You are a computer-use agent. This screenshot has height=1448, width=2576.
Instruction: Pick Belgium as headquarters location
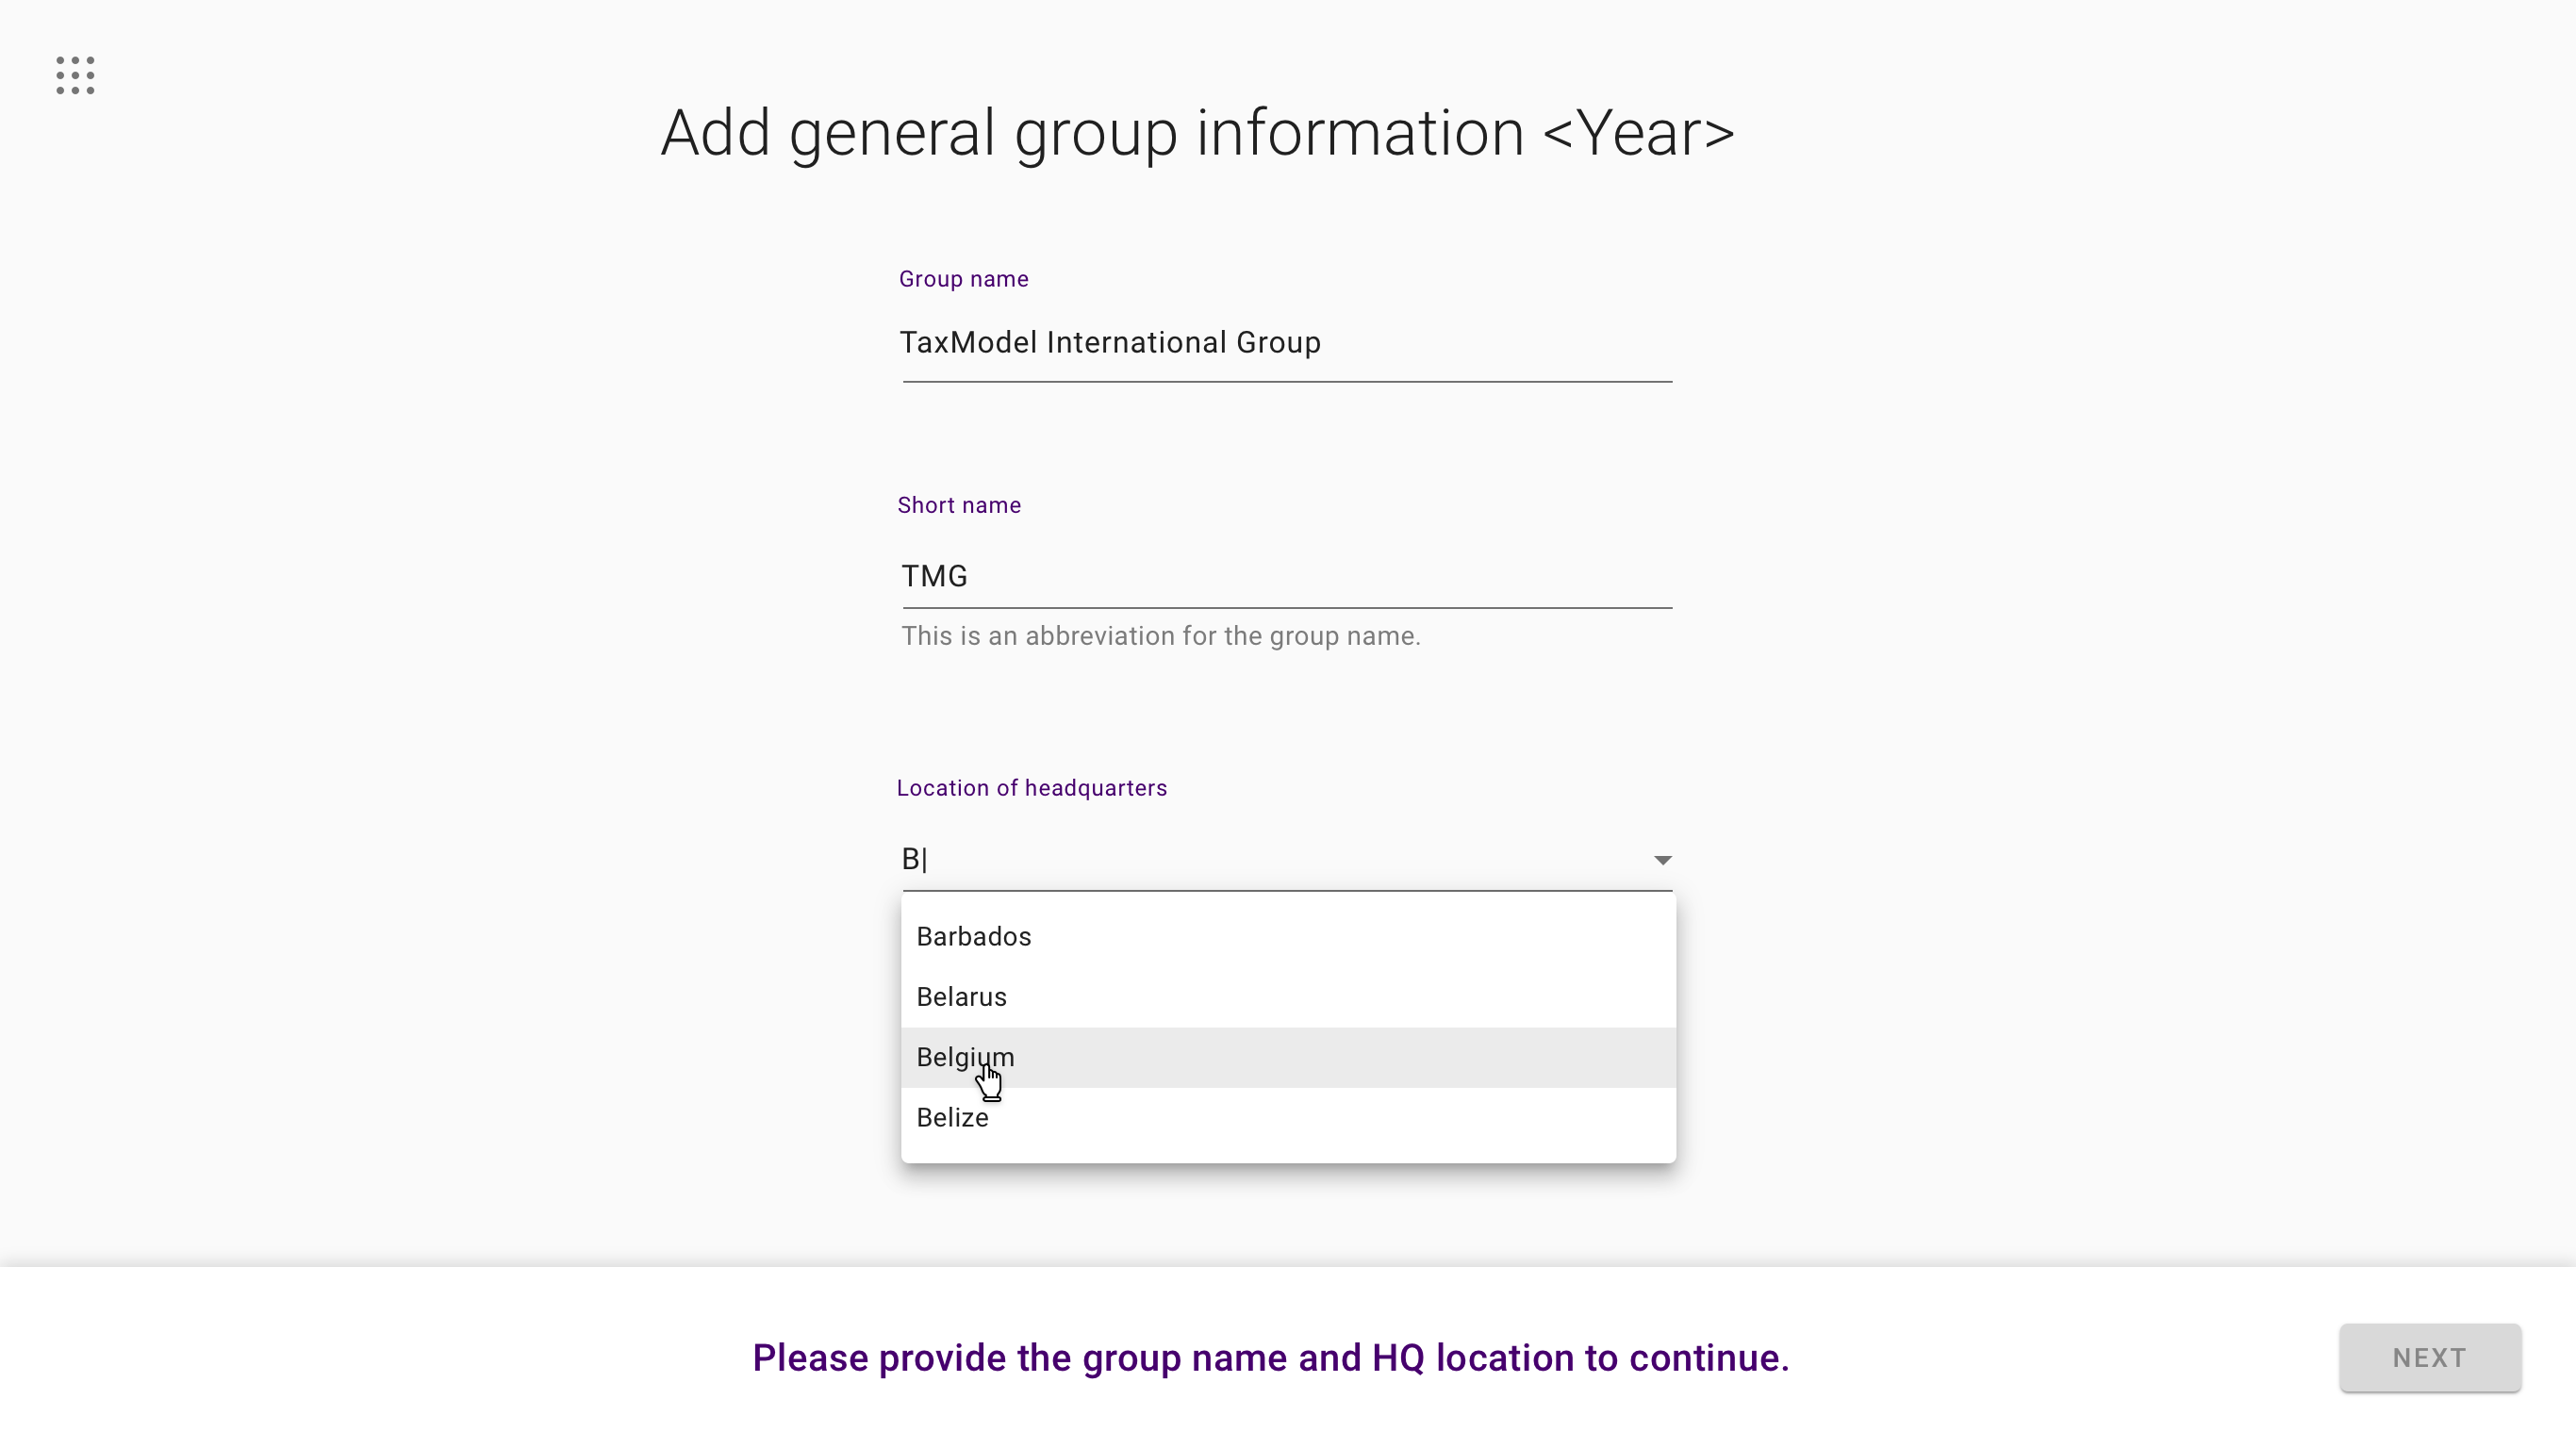click(1288, 1057)
